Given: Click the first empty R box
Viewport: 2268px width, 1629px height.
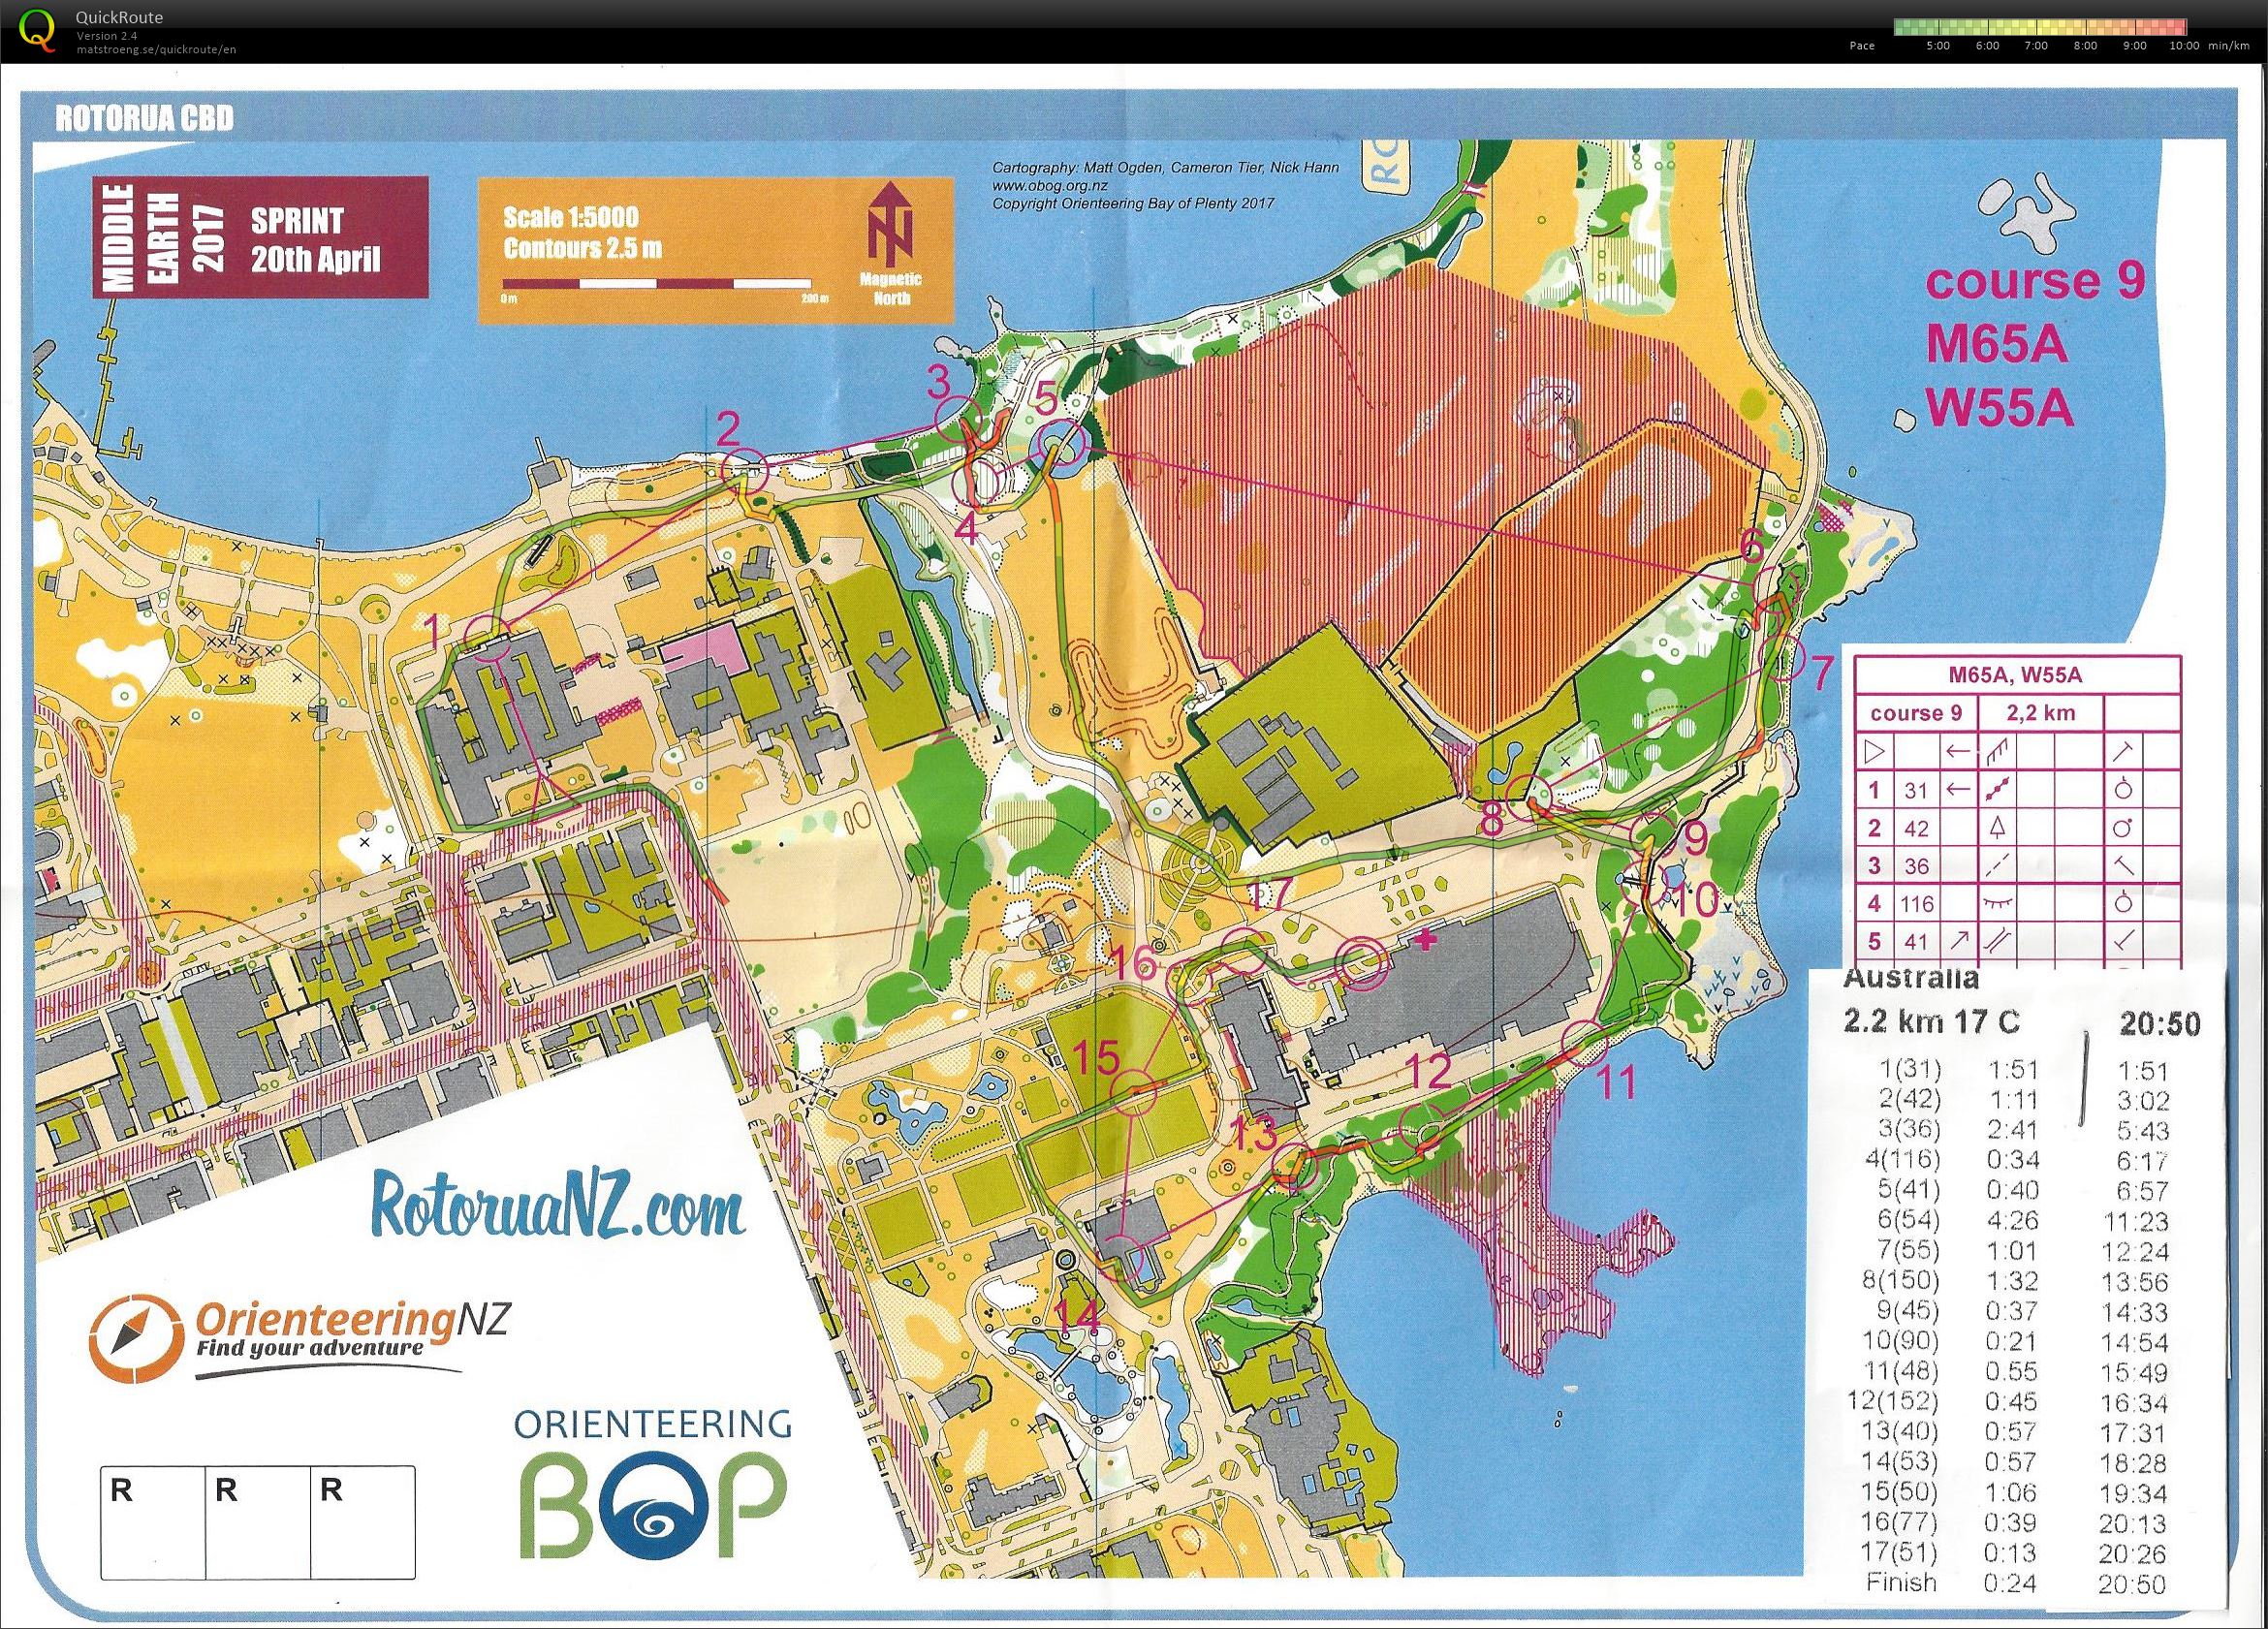Looking at the screenshot, I should (x=152, y=1521).
